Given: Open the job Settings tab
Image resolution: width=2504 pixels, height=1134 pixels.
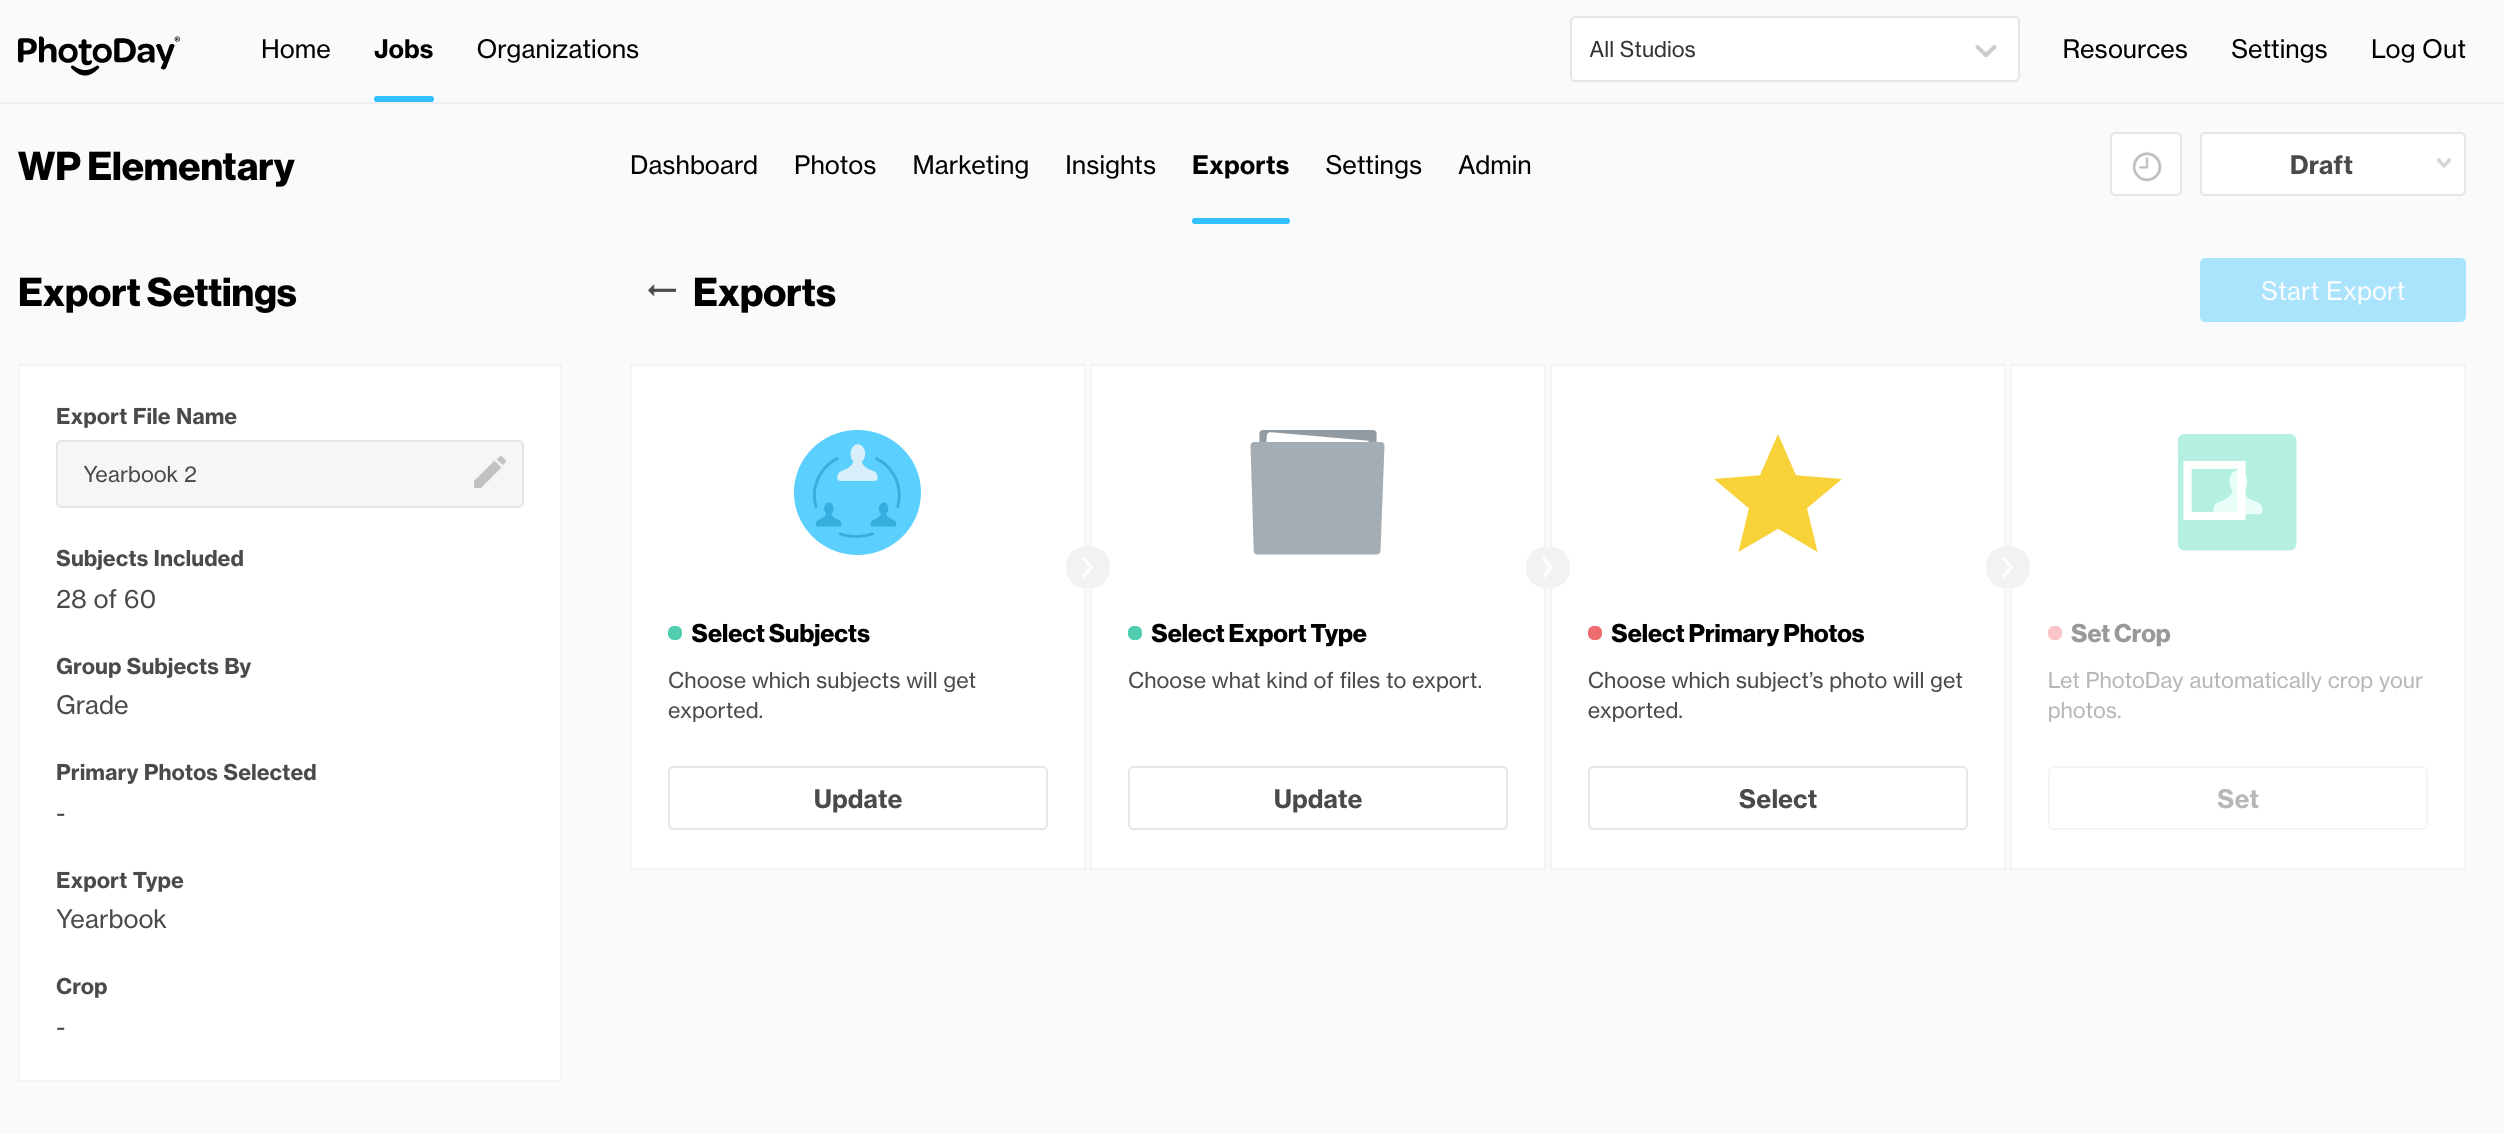Looking at the screenshot, I should 1373,165.
